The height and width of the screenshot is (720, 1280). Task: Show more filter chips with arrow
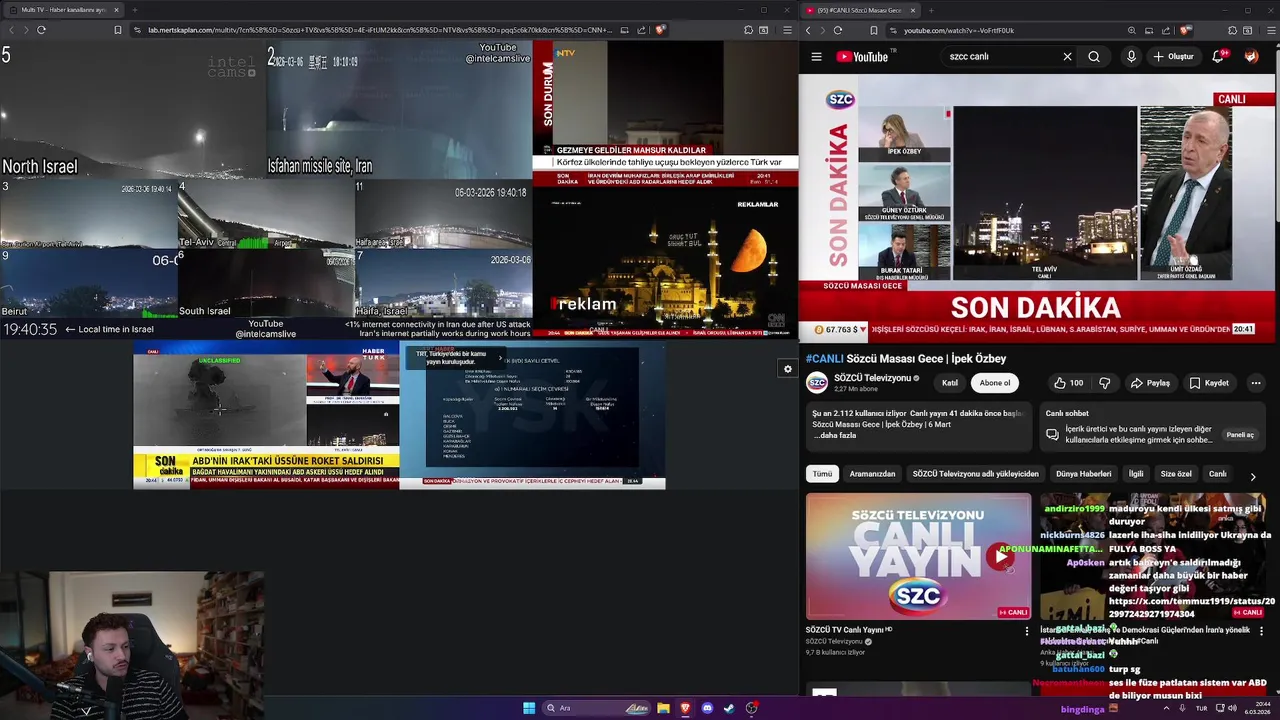[x=1253, y=477]
